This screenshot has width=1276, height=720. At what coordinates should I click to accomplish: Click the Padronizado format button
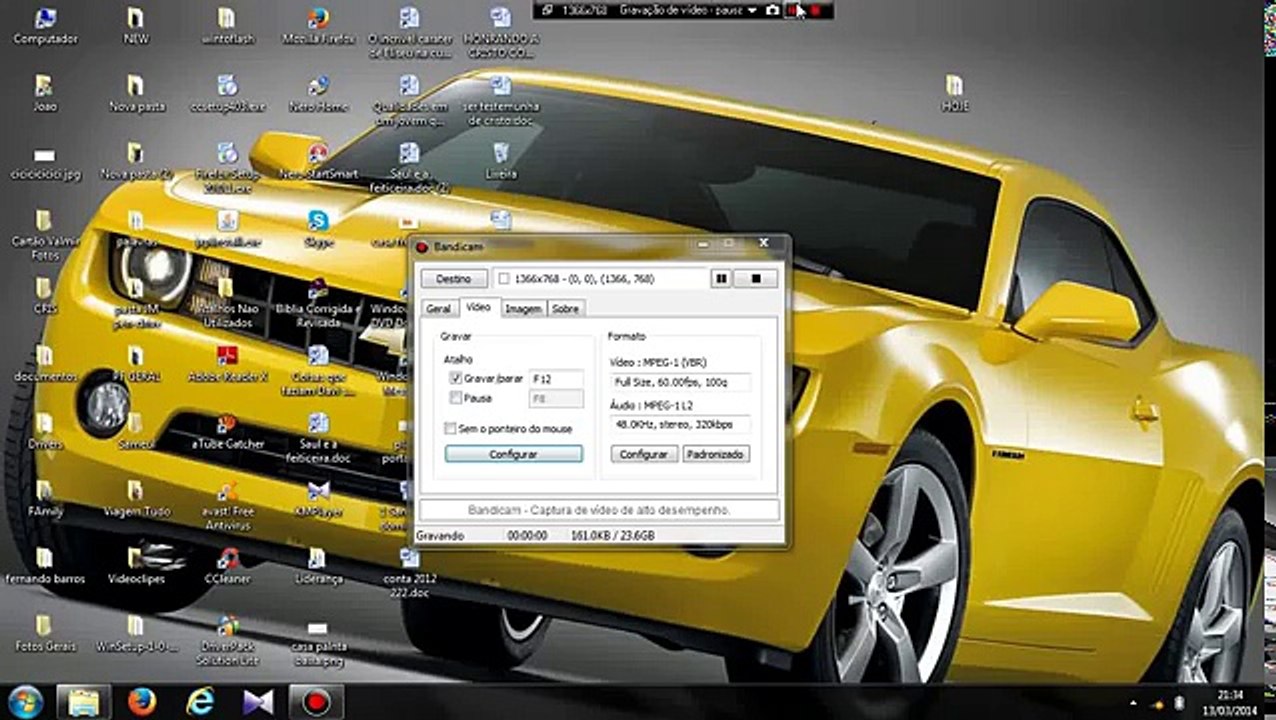(x=716, y=454)
